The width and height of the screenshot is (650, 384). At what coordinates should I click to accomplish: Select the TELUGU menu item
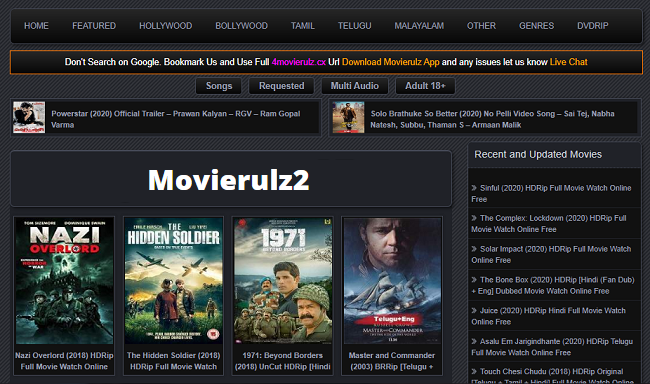pos(354,26)
